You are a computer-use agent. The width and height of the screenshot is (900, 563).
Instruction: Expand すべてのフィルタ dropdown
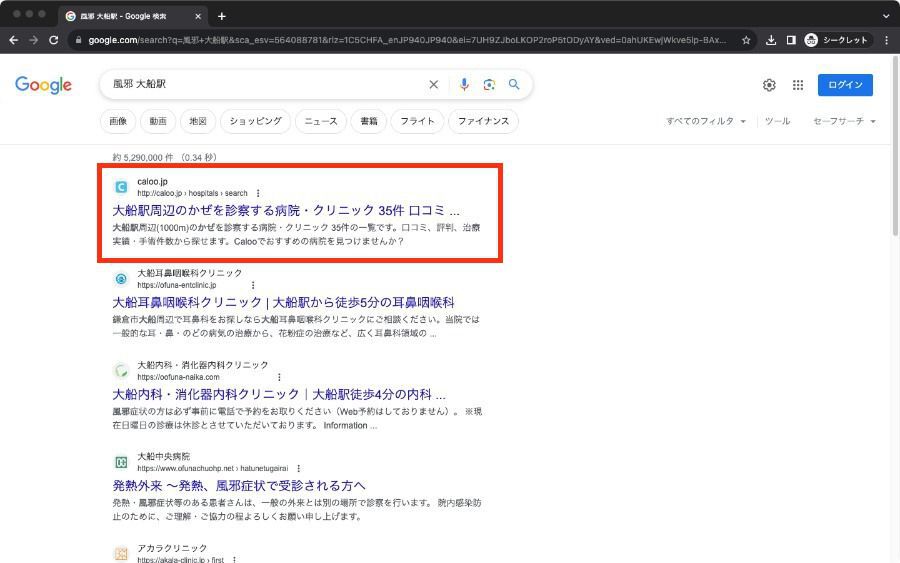[706, 121]
